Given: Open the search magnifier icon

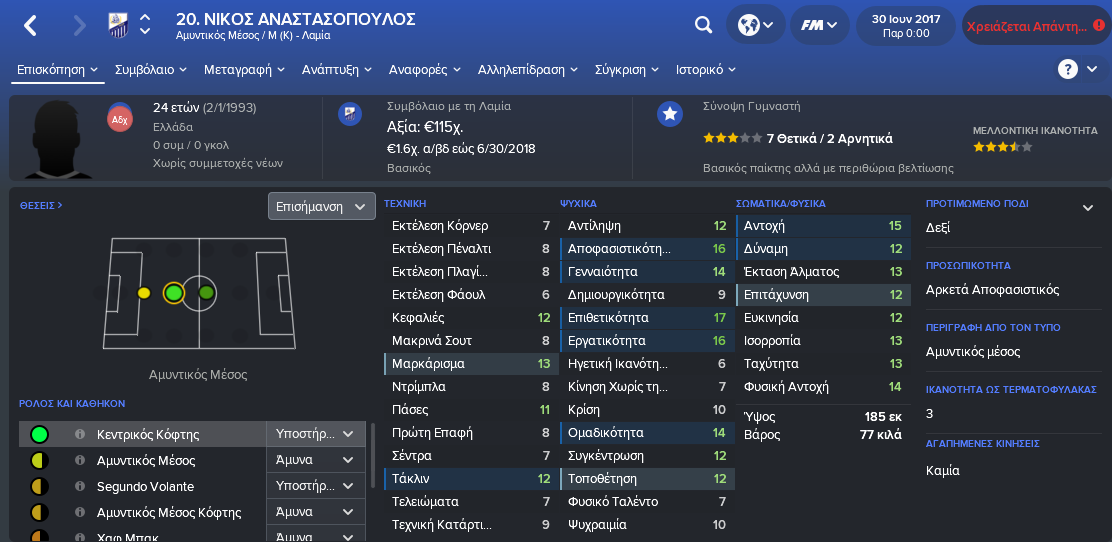Looking at the screenshot, I should (x=703, y=26).
